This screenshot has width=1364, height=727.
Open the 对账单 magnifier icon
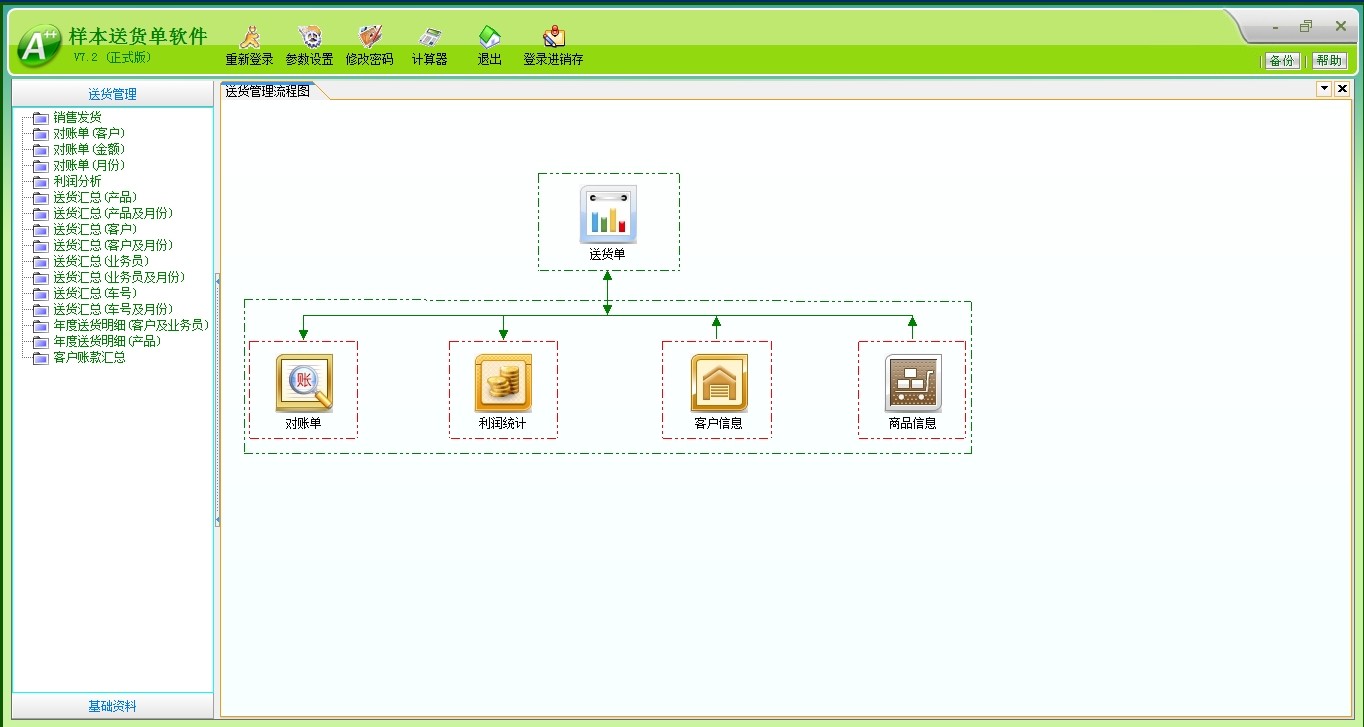tap(303, 383)
